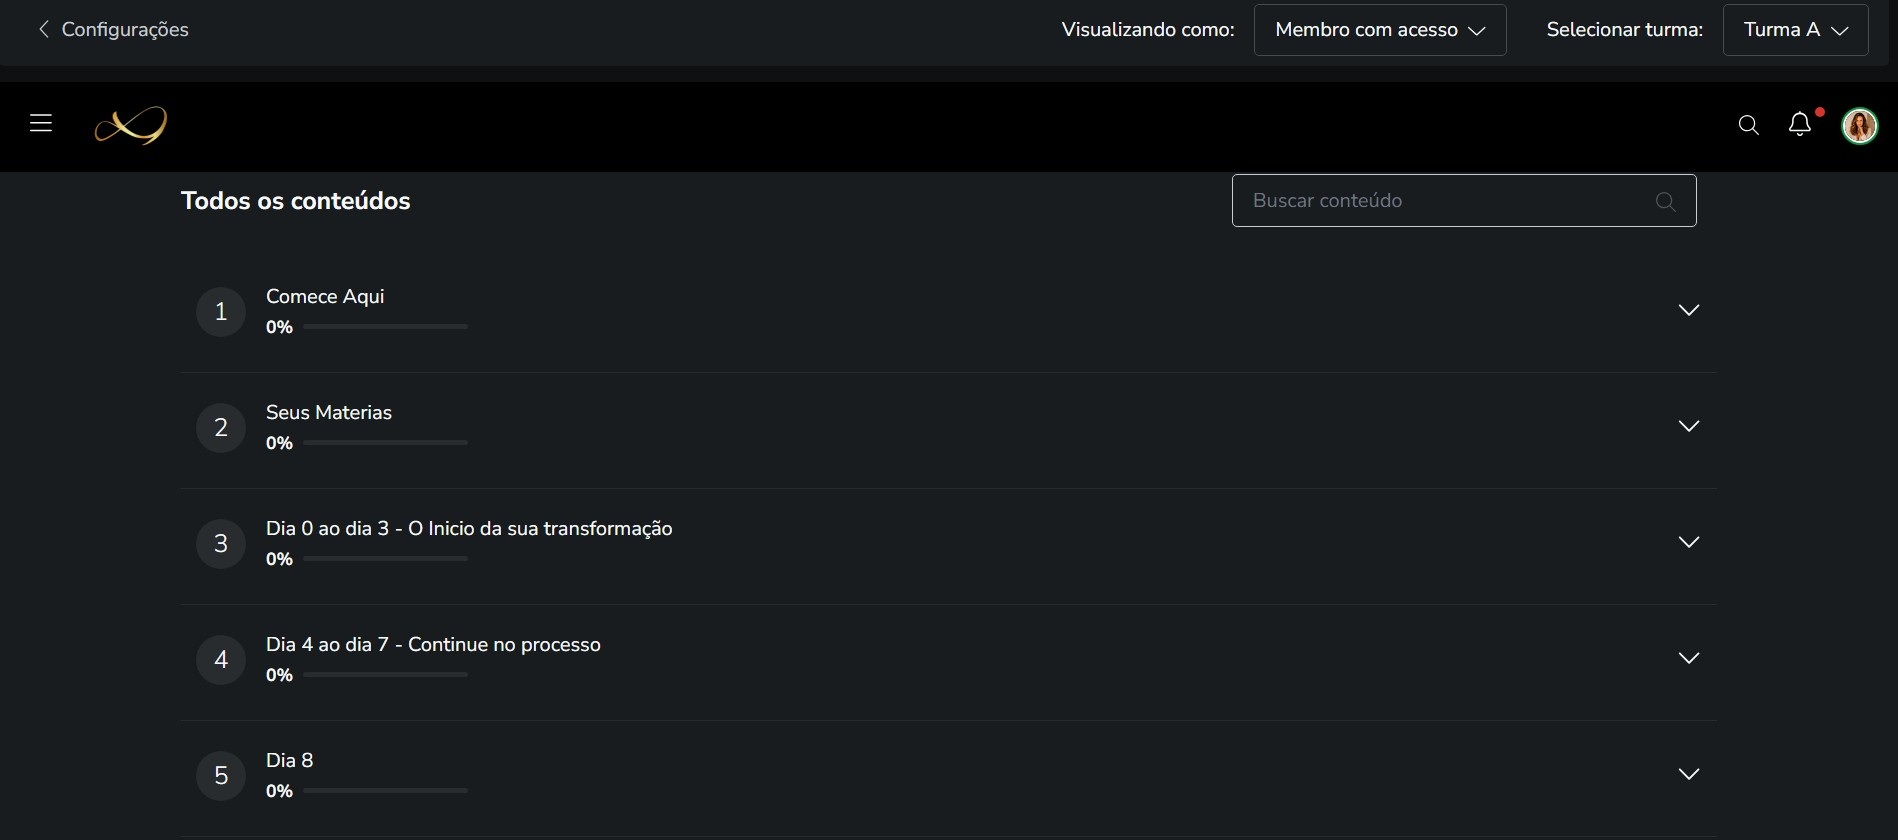
Task: Open search via header magnifier icon
Action: click(x=1748, y=125)
